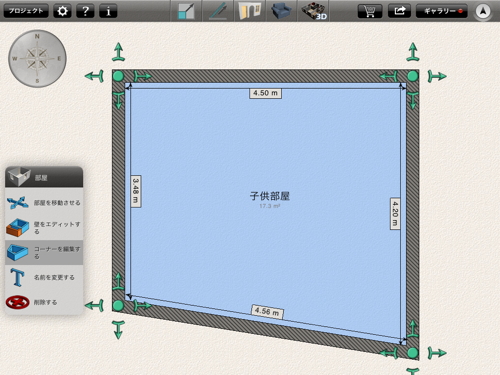Screen dimensions: 500x375
Task: Click the 子供部屋 room name label
Action: pyautogui.click(x=270, y=196)
